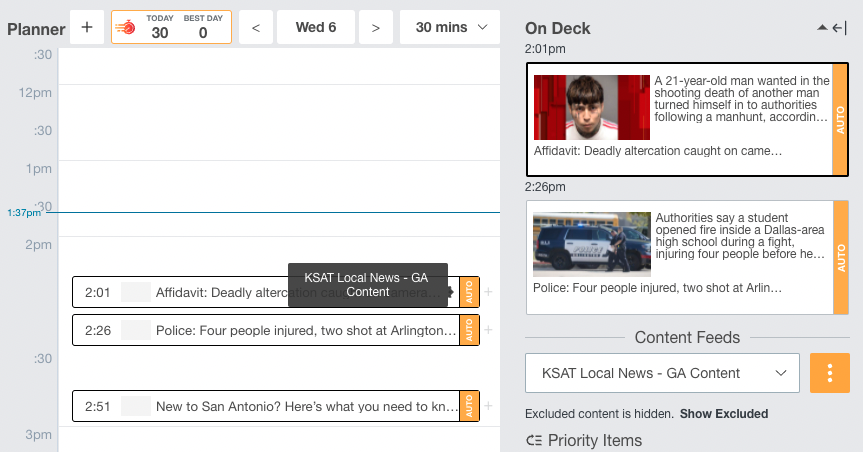Click the 'Police: Four people injured' On Deck title

pos(657,288)
